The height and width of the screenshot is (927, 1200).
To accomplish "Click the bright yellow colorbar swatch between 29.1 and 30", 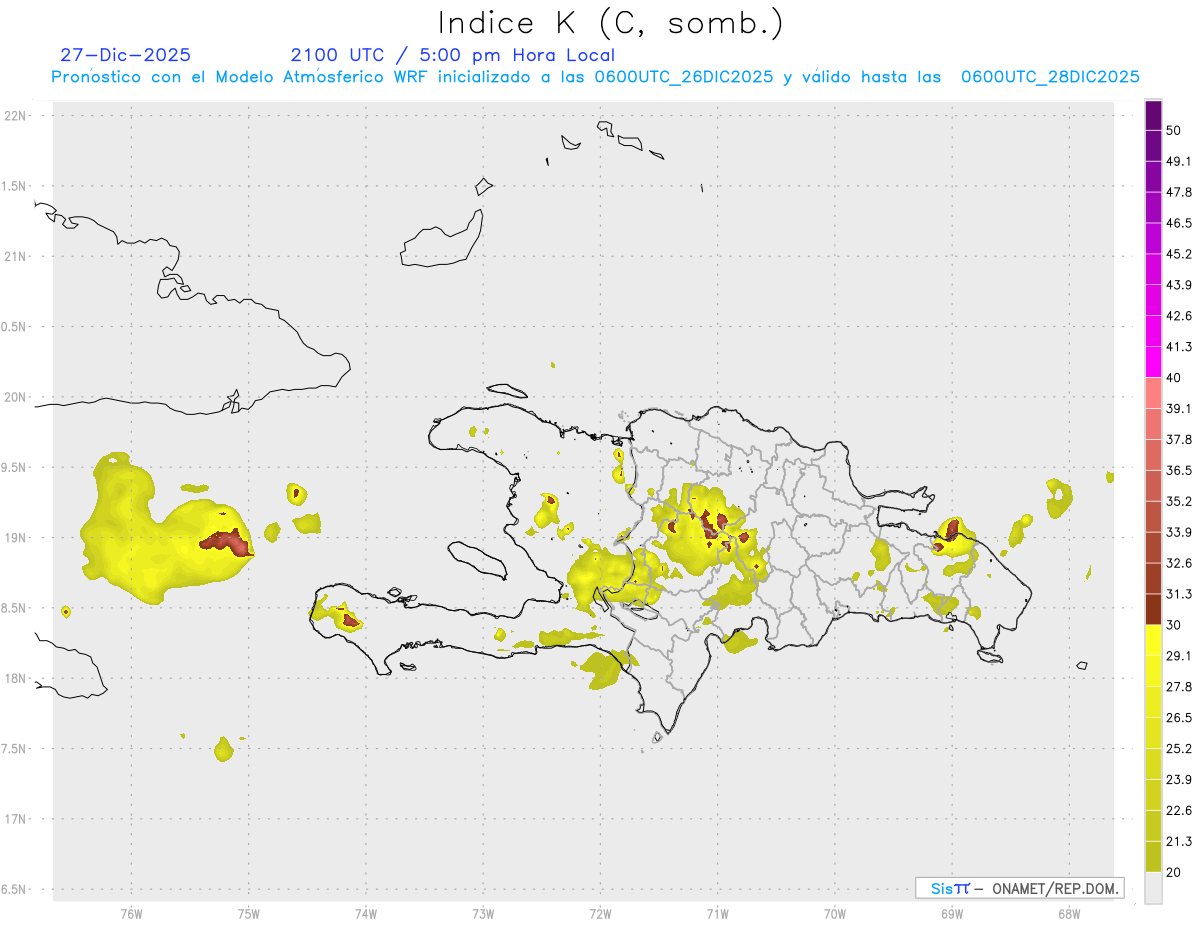I will pos(1154,640).
